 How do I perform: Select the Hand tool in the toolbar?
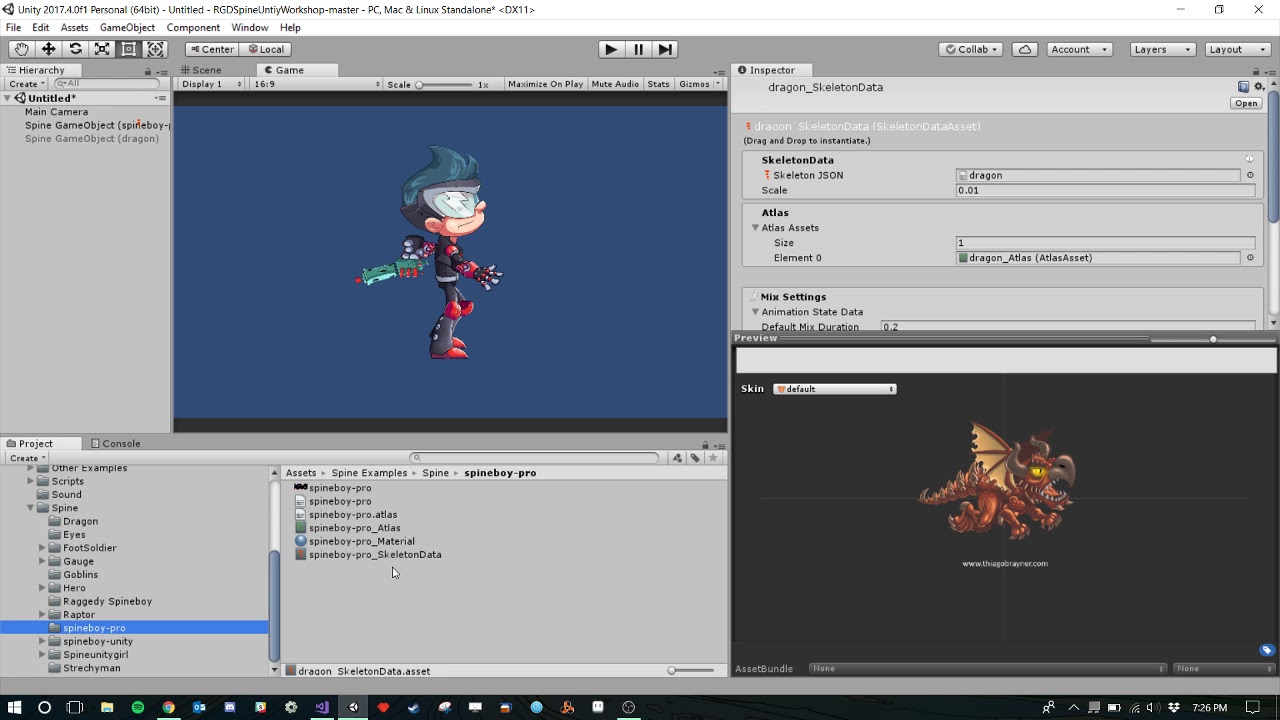coord(21,49)
